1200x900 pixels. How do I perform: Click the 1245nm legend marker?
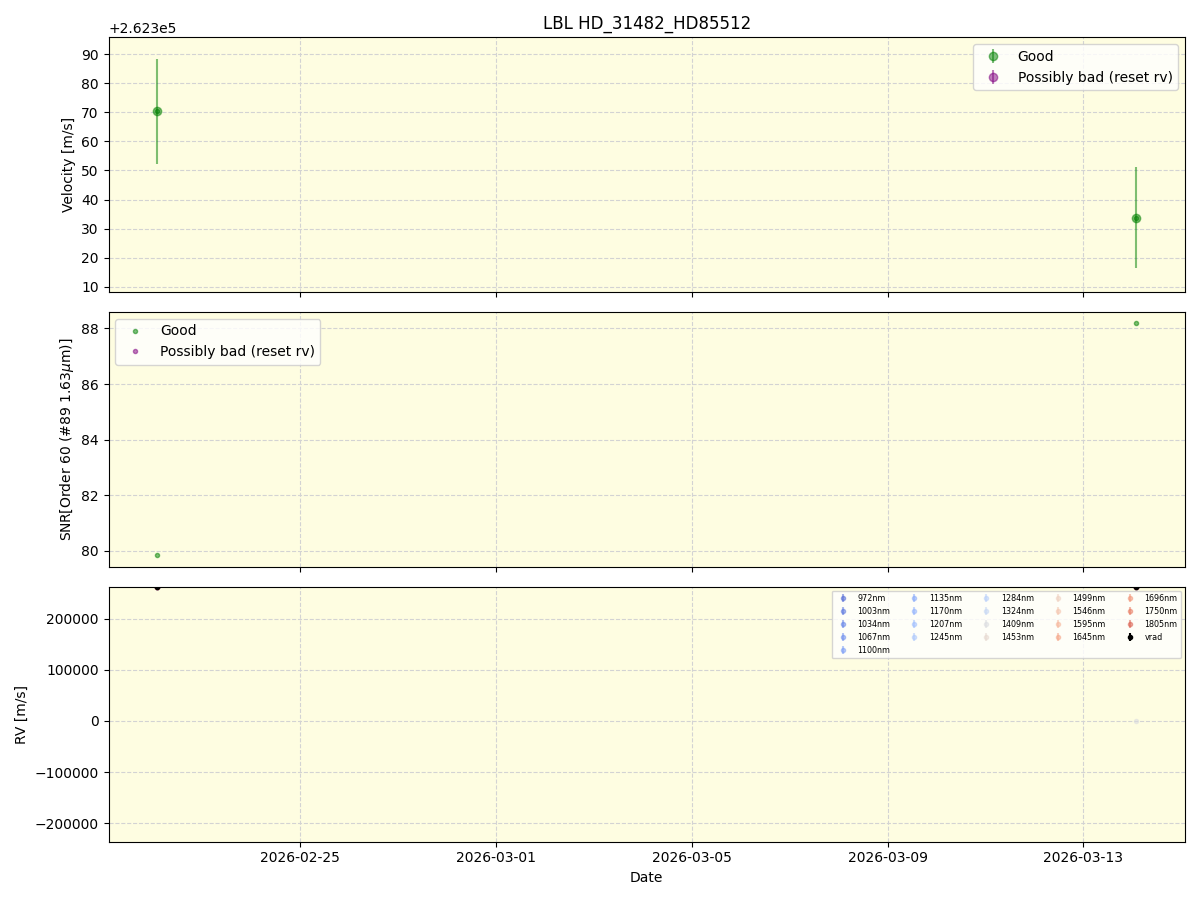(x=914, y=637)
